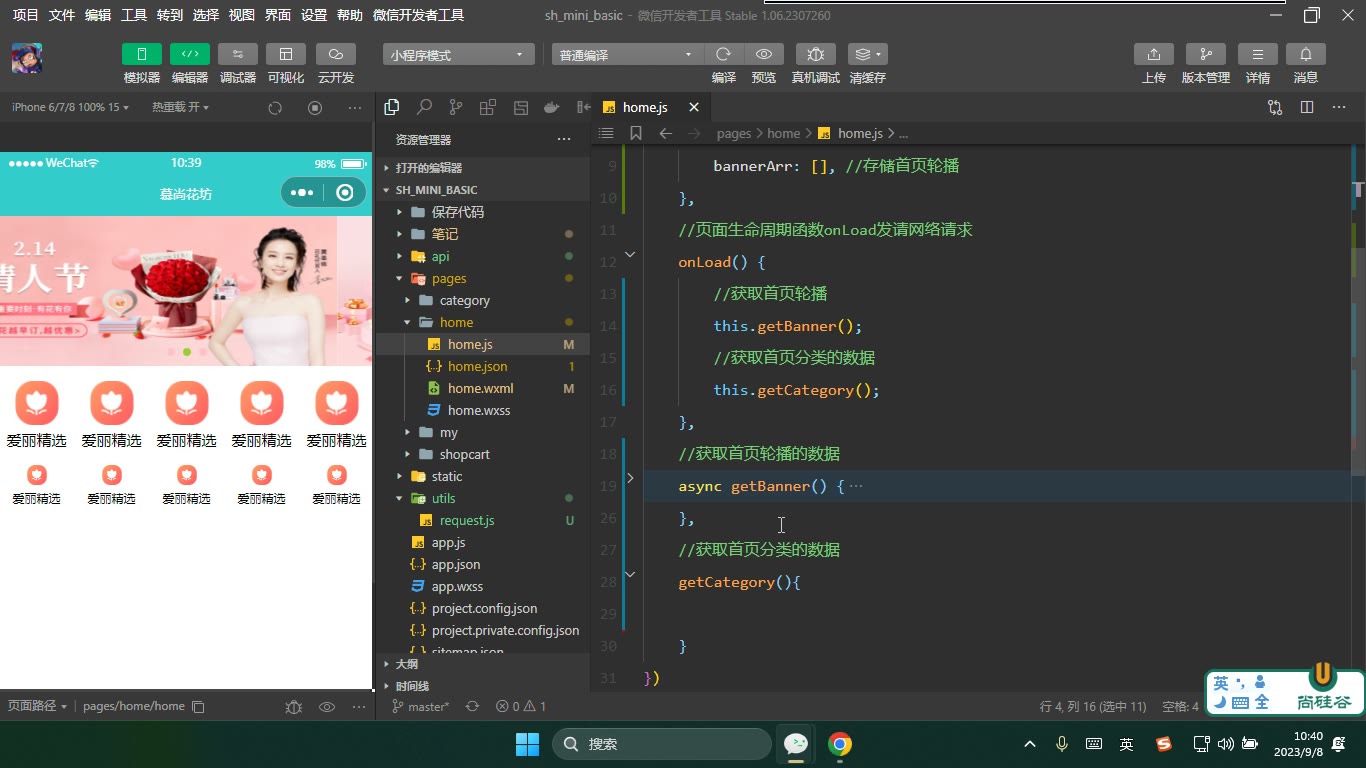Click the 真机调试 remote debug icon
This screenshot has width=1366, height=768.
tap(816, 54)
